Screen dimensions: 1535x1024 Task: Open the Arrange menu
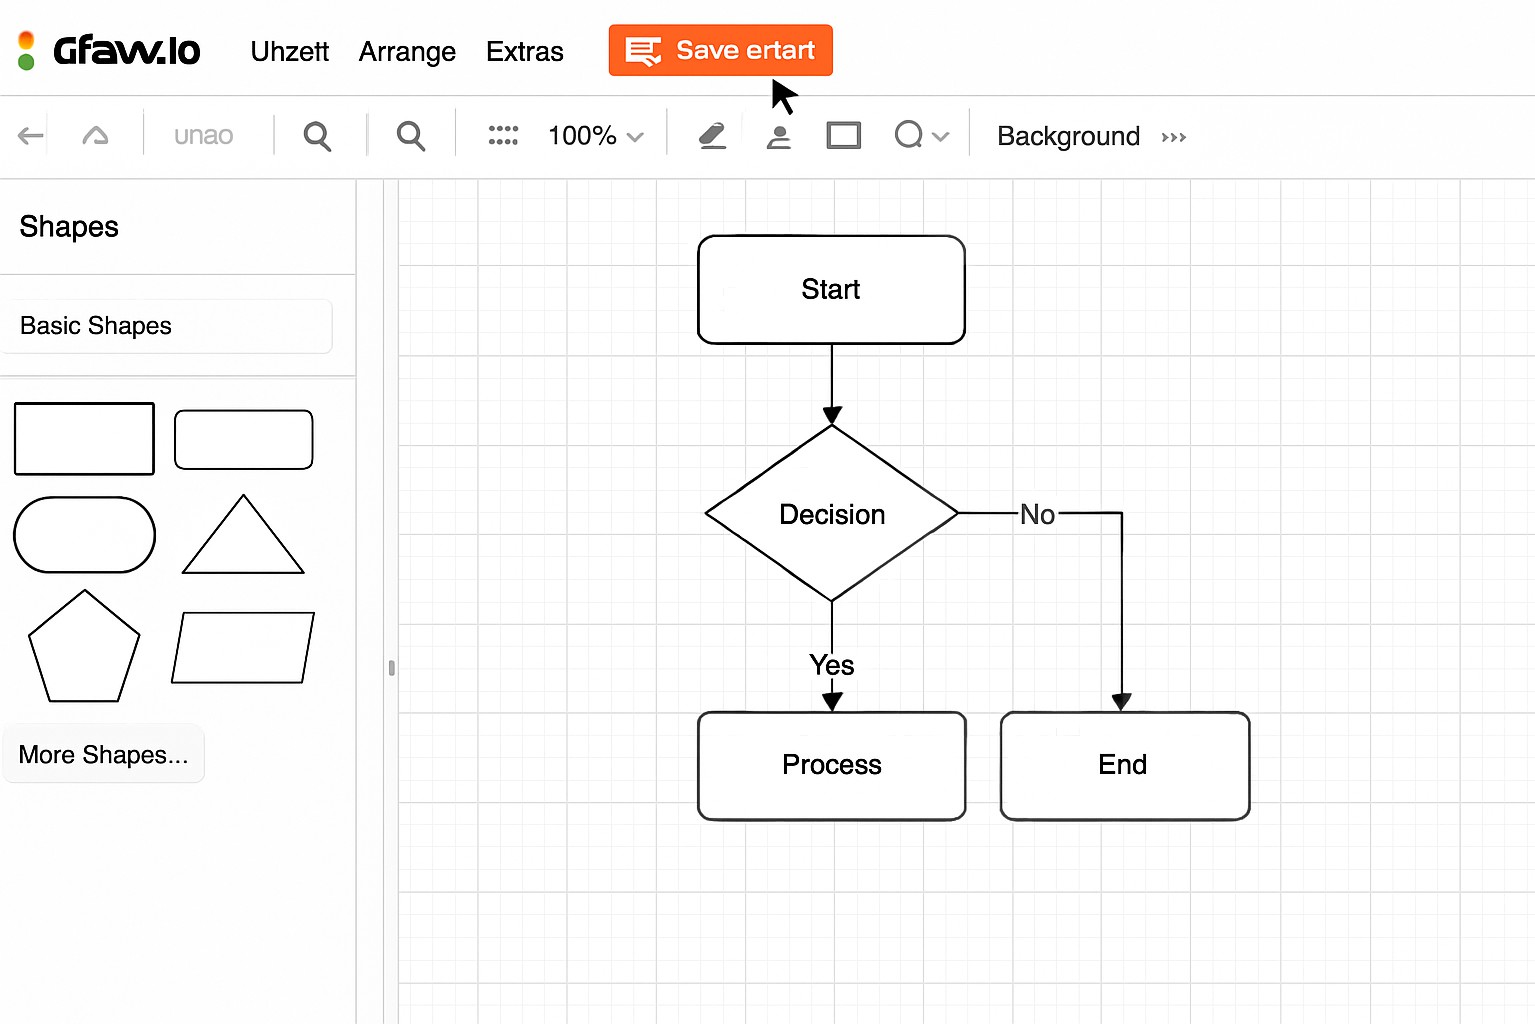point(407,51)
